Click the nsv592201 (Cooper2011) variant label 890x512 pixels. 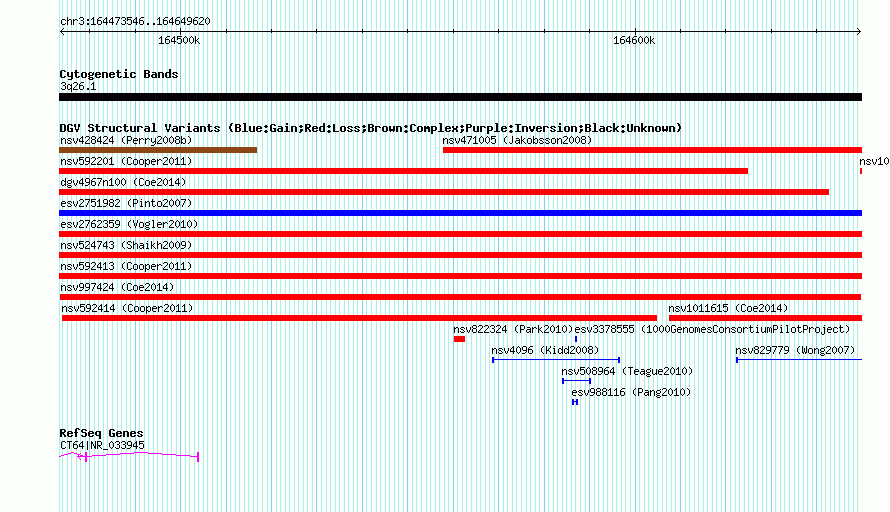[126, 161]
